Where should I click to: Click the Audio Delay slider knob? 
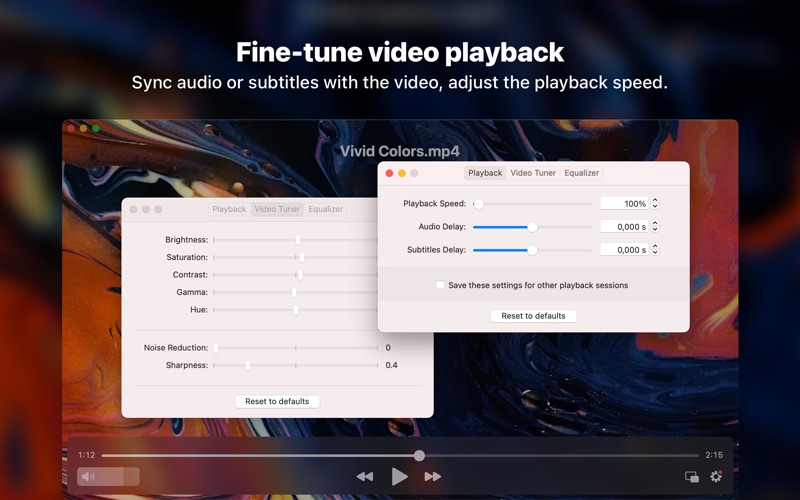[532, 227]
